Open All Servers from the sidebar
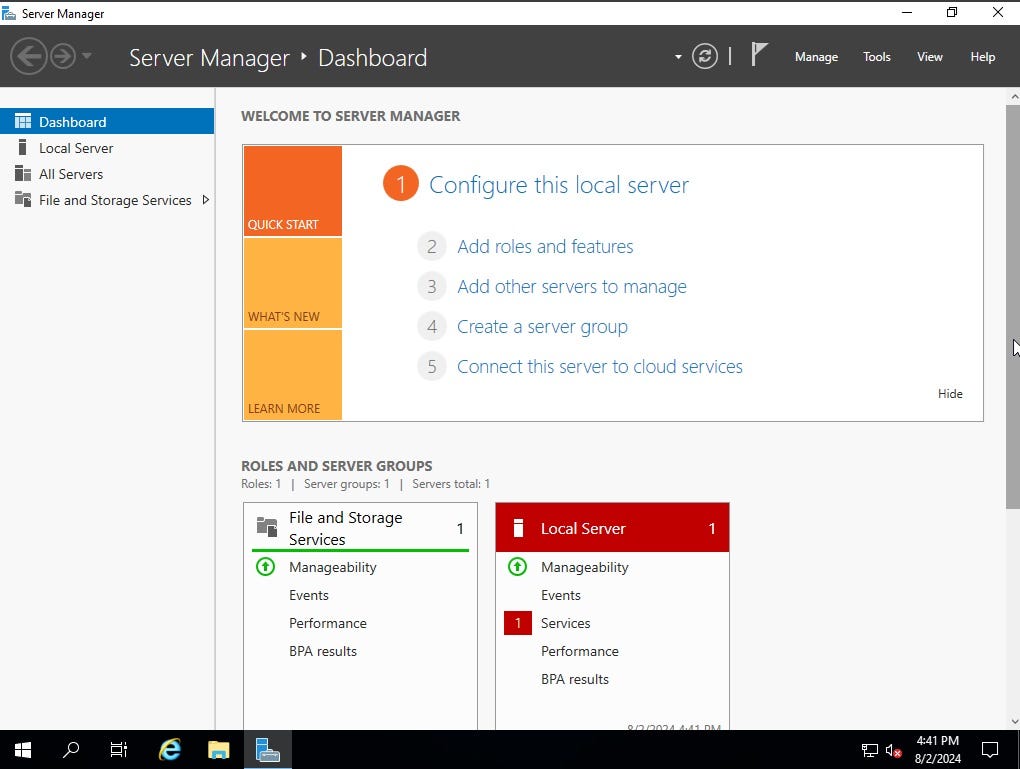Screen dimensions: 1020x769 pos(71,173)
